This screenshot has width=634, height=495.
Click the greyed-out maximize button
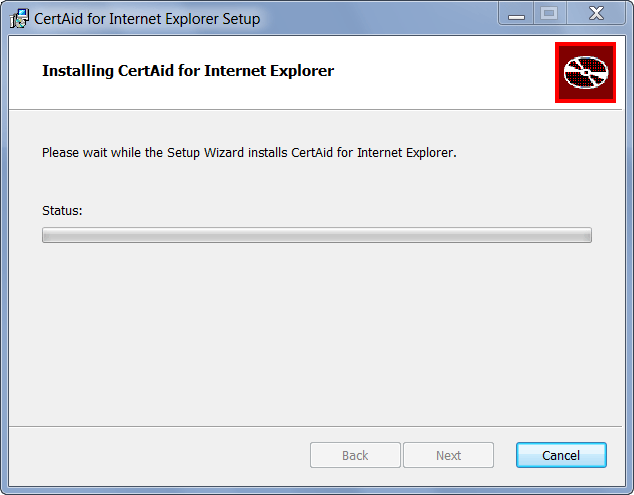[x=548, y=14]
